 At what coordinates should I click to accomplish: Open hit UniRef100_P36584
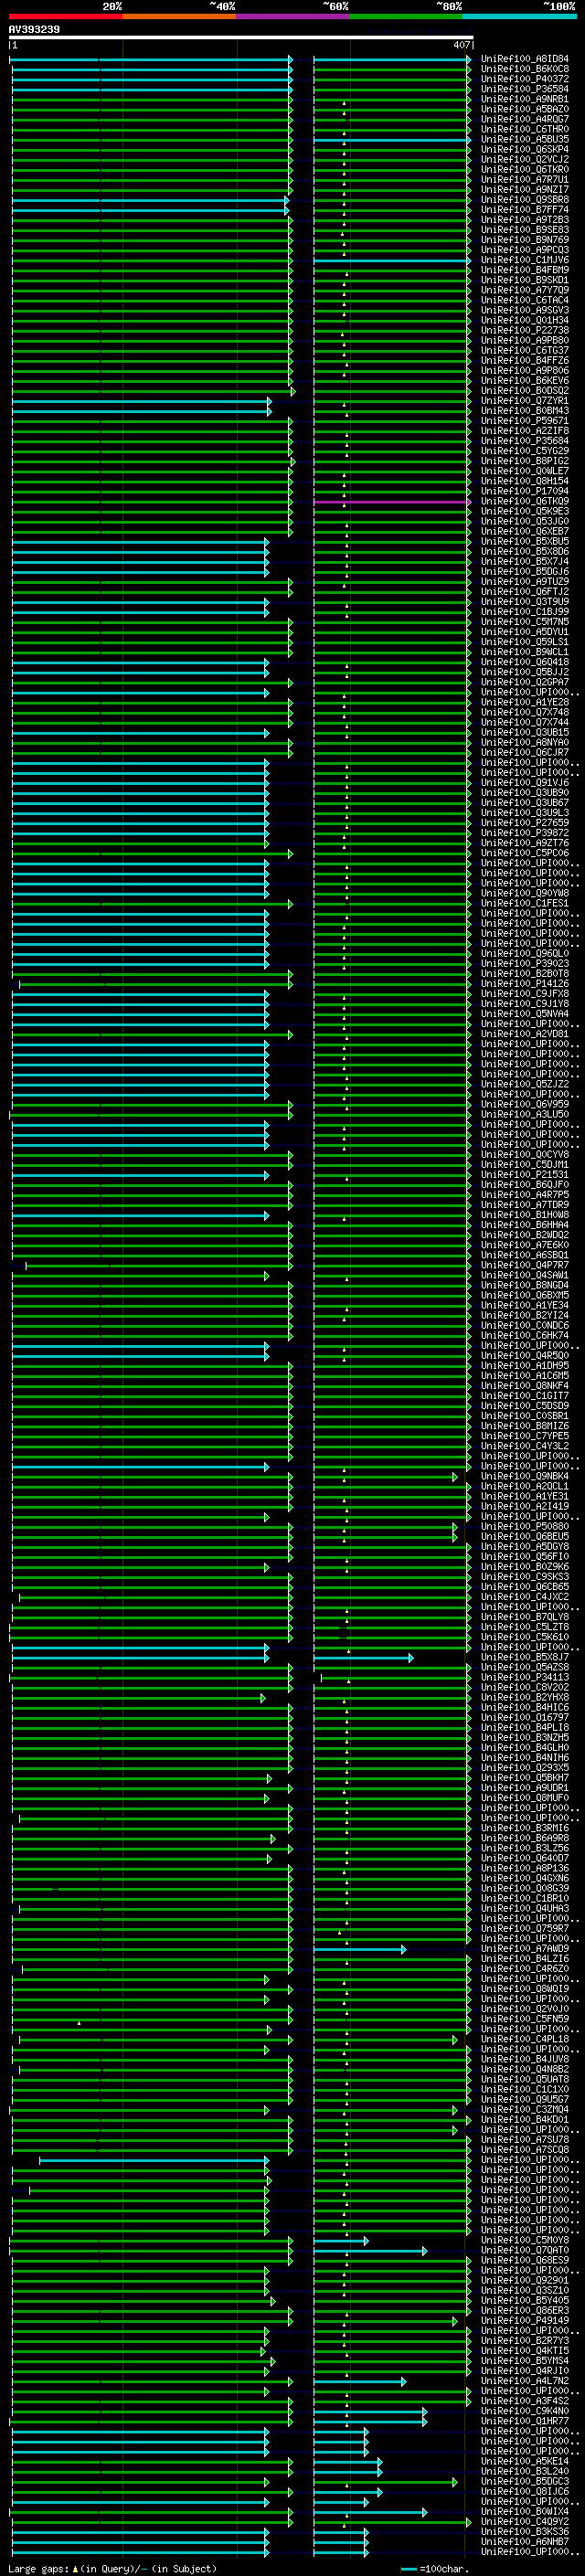pyautogui.click(x=525, y=89)
